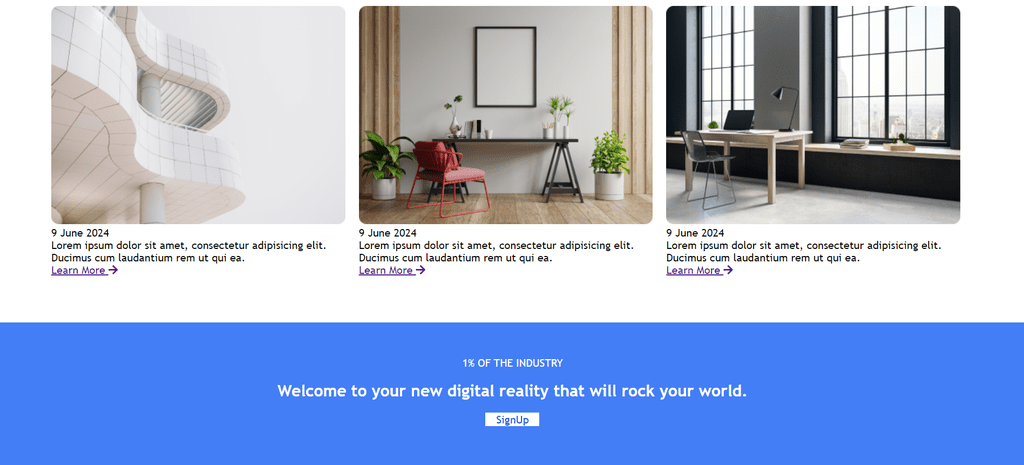
Task: Click the Lorem ipsum description of the middle card
Action: (496, 251)
